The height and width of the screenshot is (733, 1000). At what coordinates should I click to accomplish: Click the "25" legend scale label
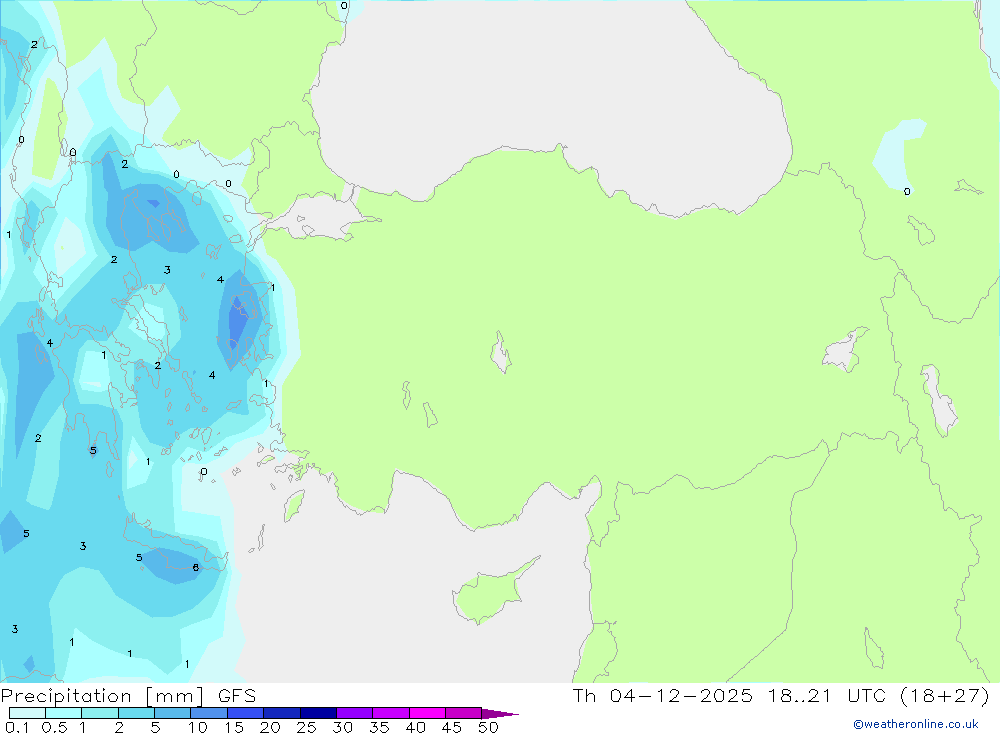306,727
